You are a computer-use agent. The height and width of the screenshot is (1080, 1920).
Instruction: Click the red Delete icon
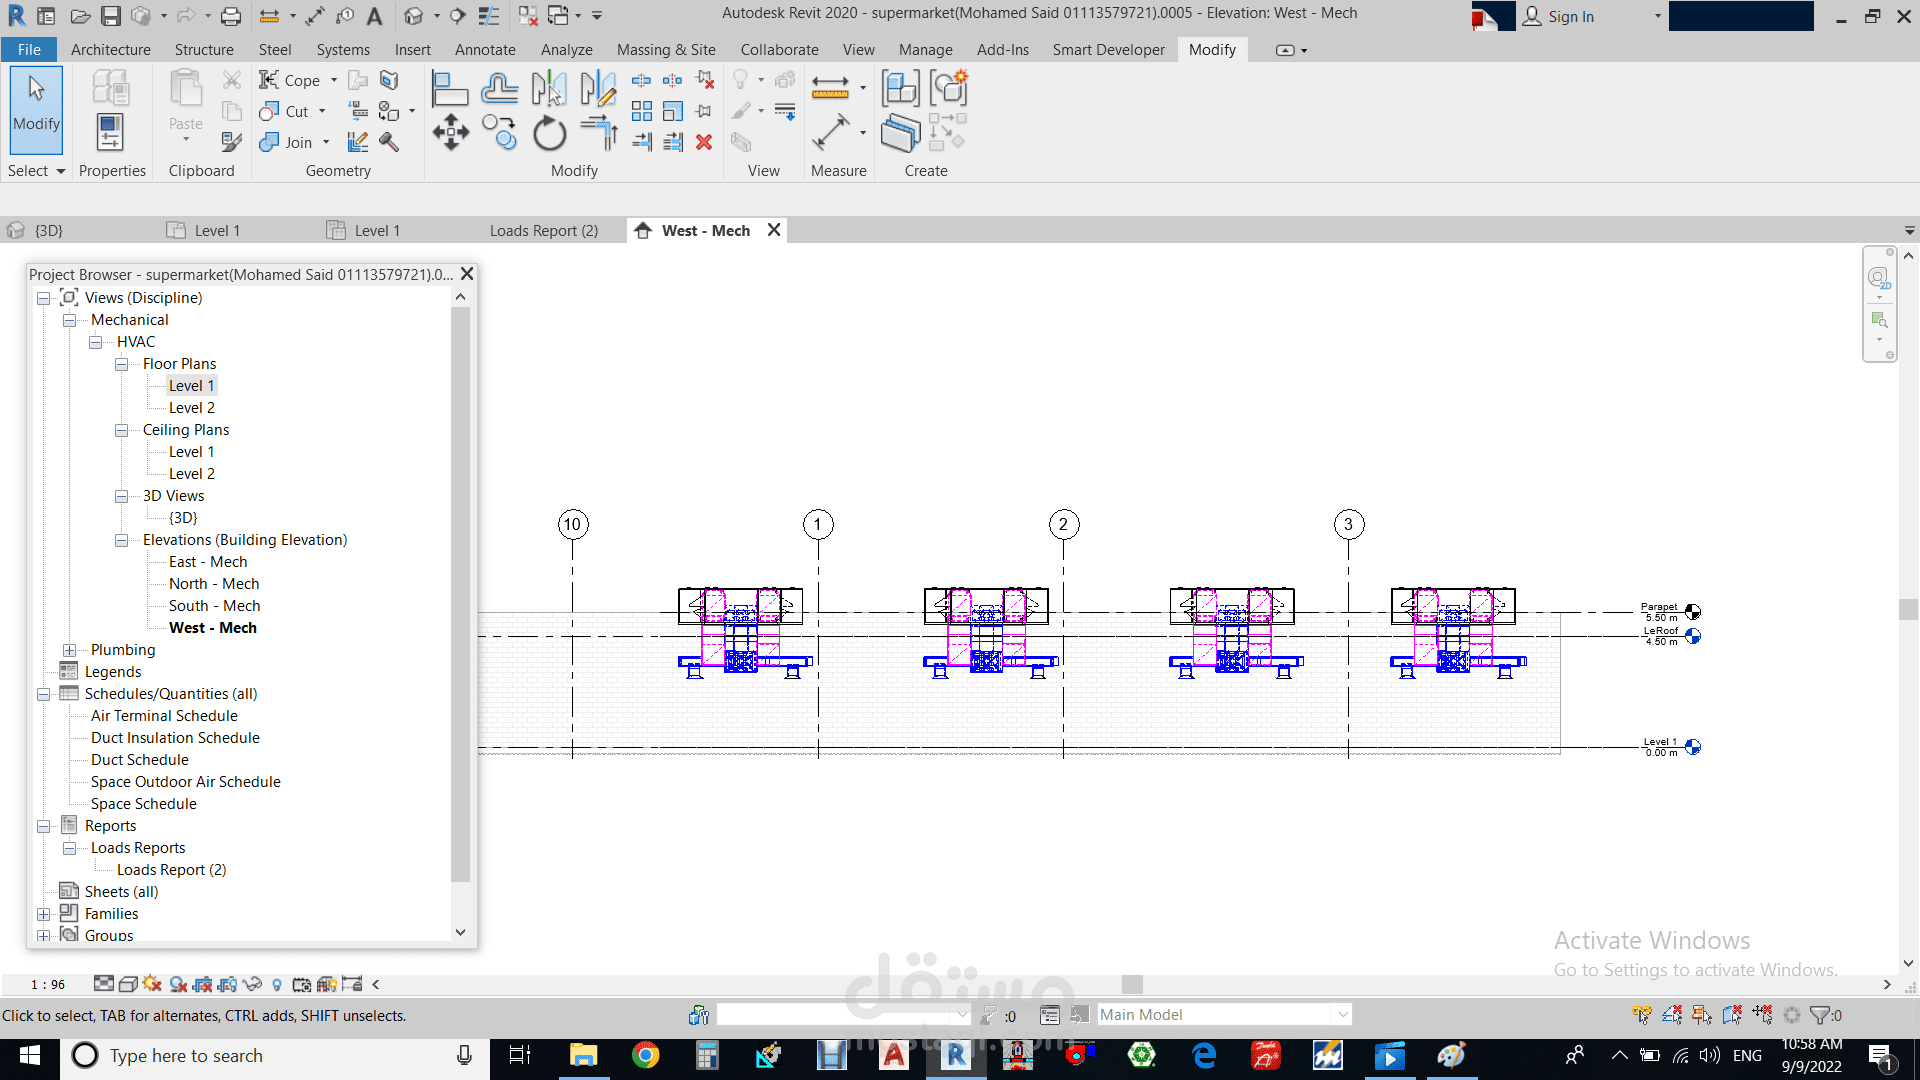point(704,142)
